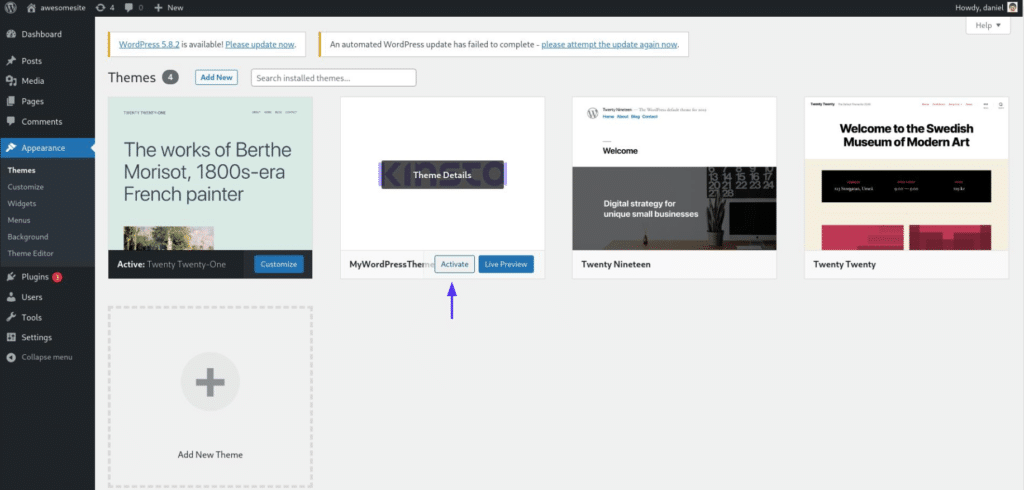This screenshot has height=490, width=1024.
Task: Click Customize on Twenty Twenty-One theme
Action: pyautogui.click(x=279, y=265)
